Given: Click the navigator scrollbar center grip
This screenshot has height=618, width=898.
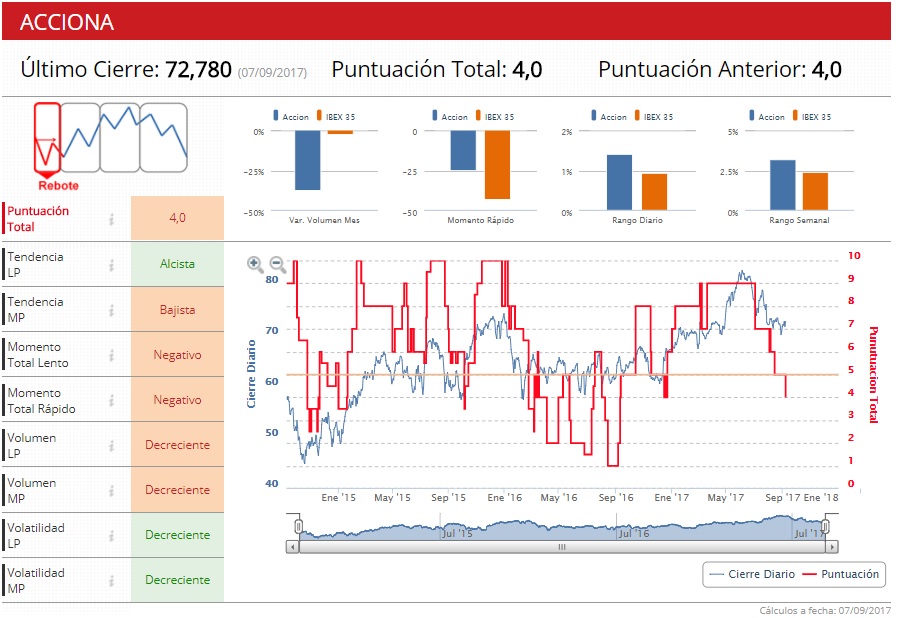Looking at the screenshot, I should pos(562,547).
